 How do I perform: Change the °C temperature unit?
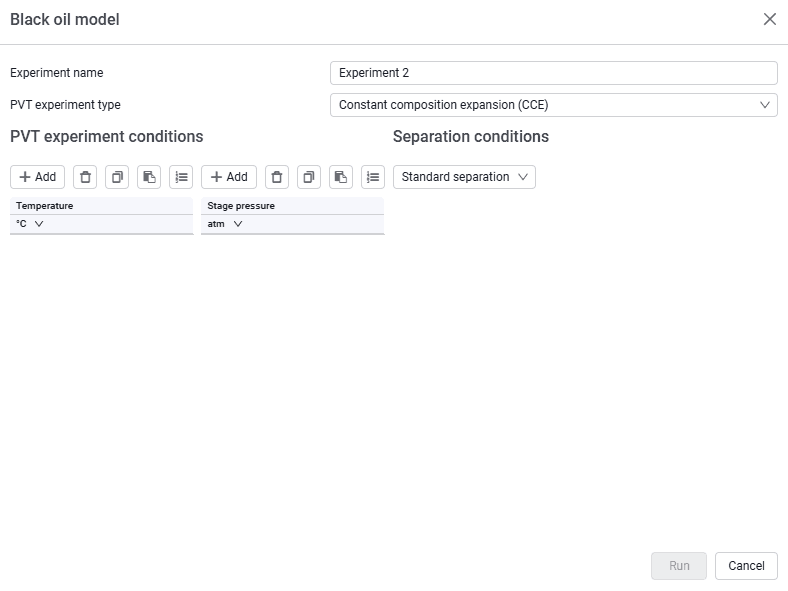click(x=30, y=224)
